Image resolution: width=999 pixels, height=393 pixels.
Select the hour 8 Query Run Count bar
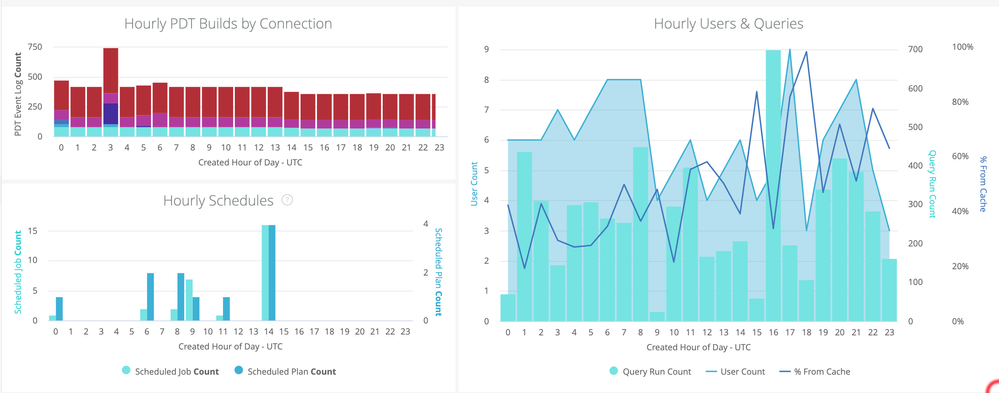(640, 234)
